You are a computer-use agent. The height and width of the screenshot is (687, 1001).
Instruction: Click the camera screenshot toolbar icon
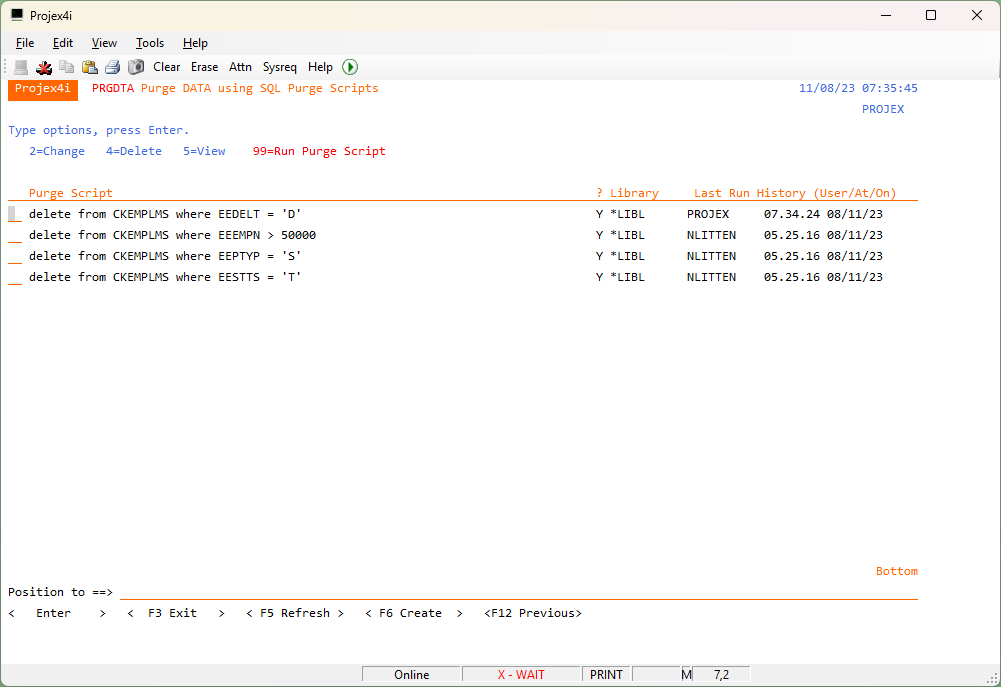135,67
